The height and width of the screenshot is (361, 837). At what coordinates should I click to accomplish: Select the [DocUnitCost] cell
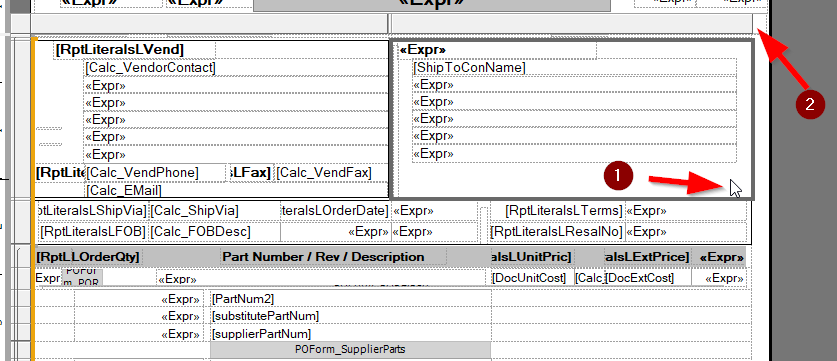click(532, 278)
